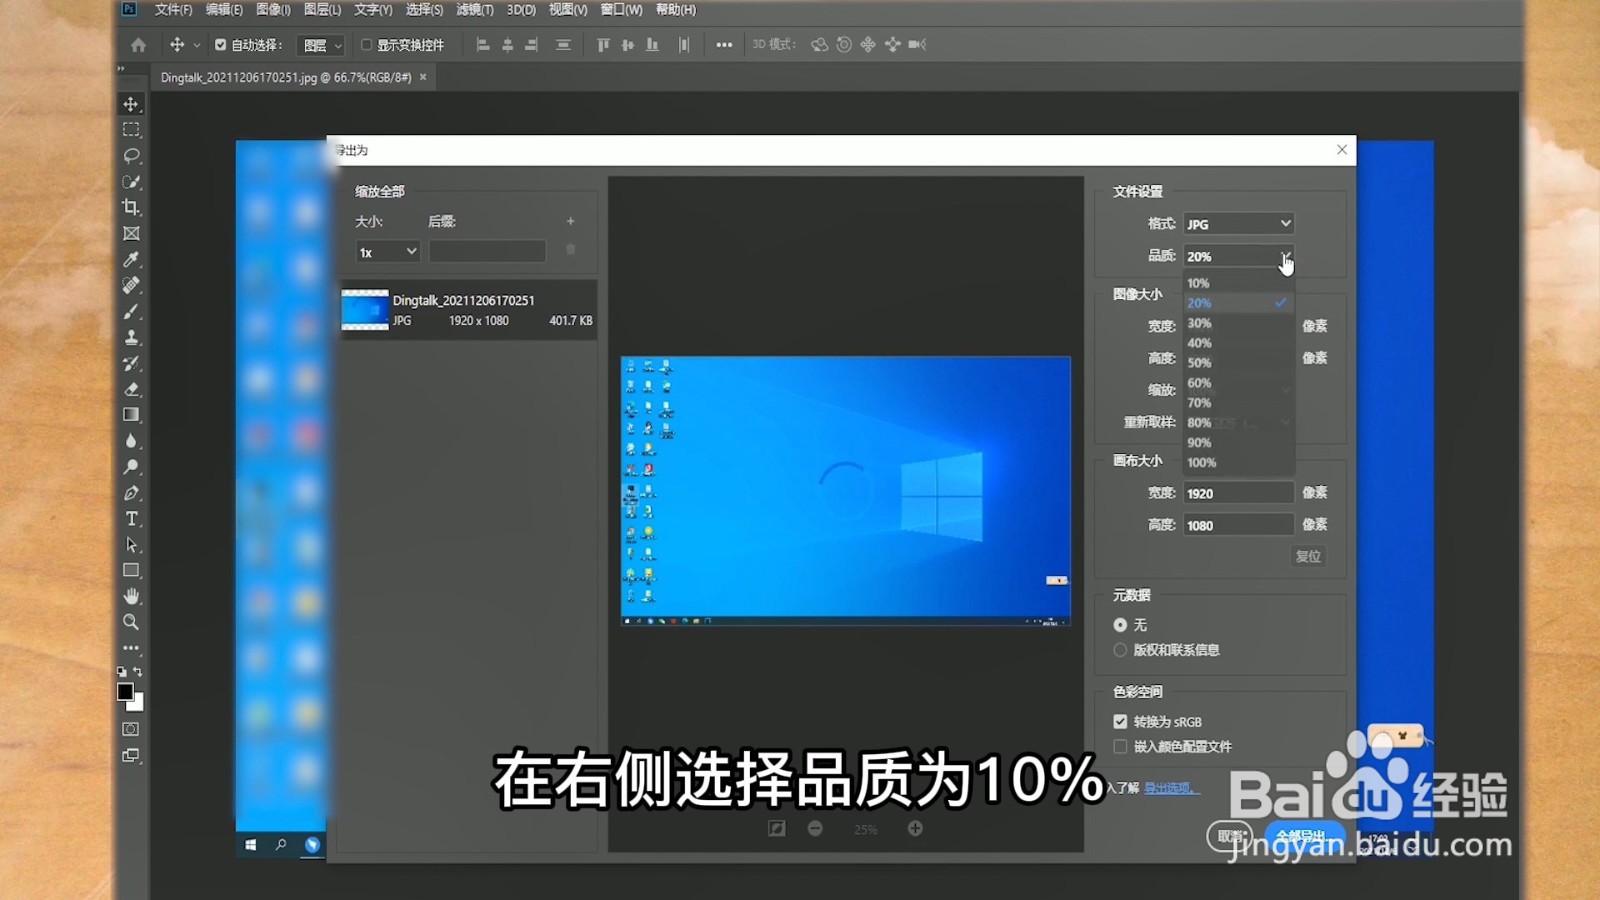Select the 版权和联系信息 radio button
This screenshot has height=900, width=1600.
point(1121,649)
